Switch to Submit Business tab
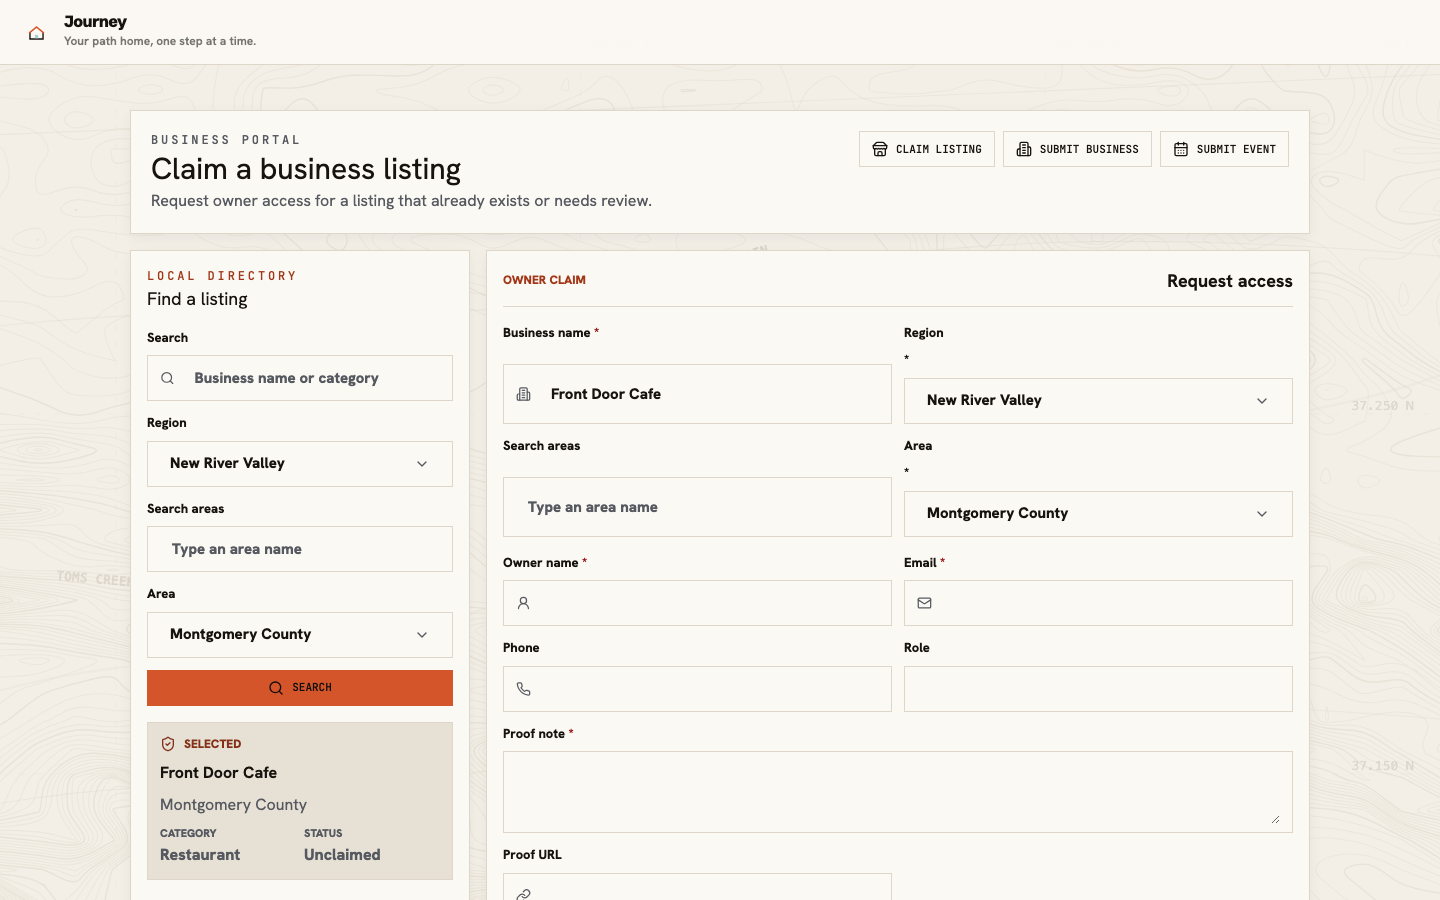This screenshot has height=900, width=1440. (1077, 149)
